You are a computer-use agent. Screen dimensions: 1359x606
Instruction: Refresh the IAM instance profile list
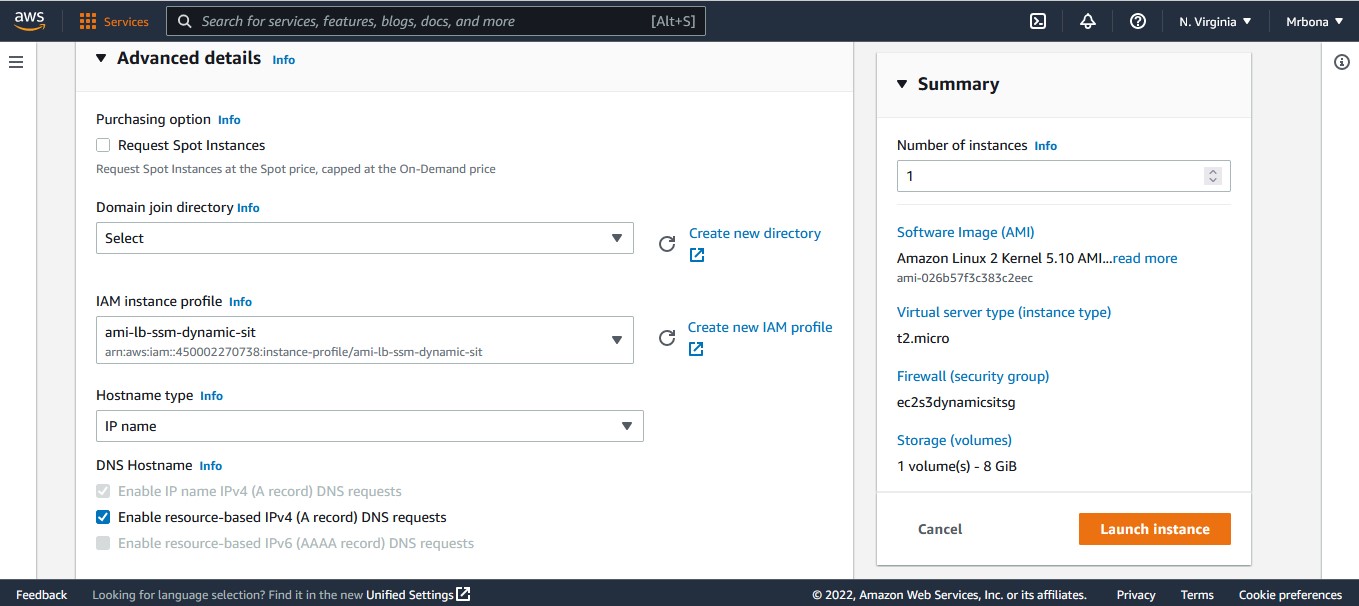click(666, 339)
